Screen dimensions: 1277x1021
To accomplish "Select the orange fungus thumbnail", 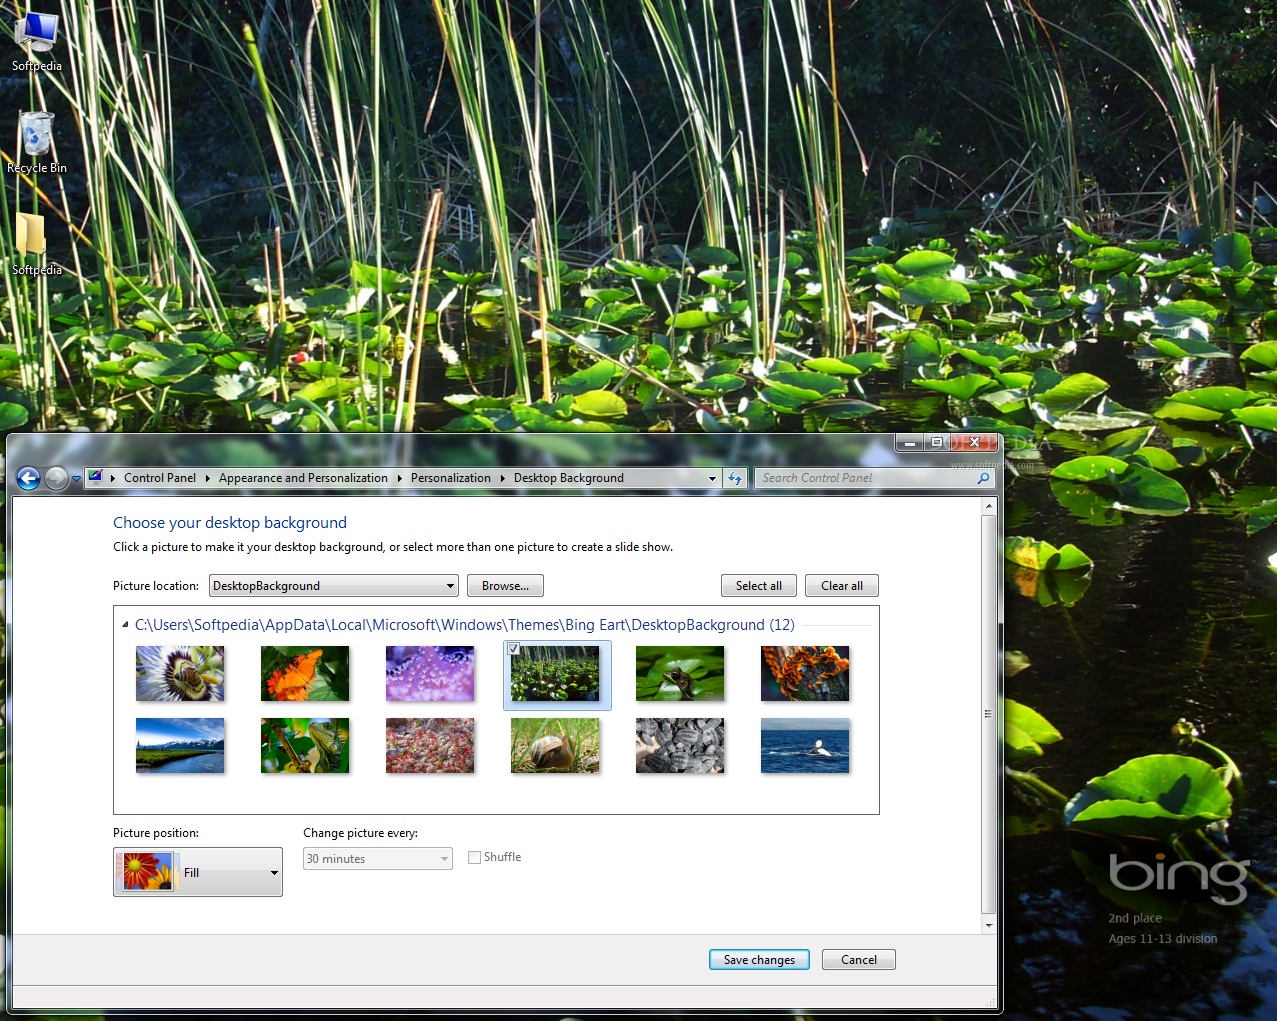I will pyautogui.click(x=805, y=673).
